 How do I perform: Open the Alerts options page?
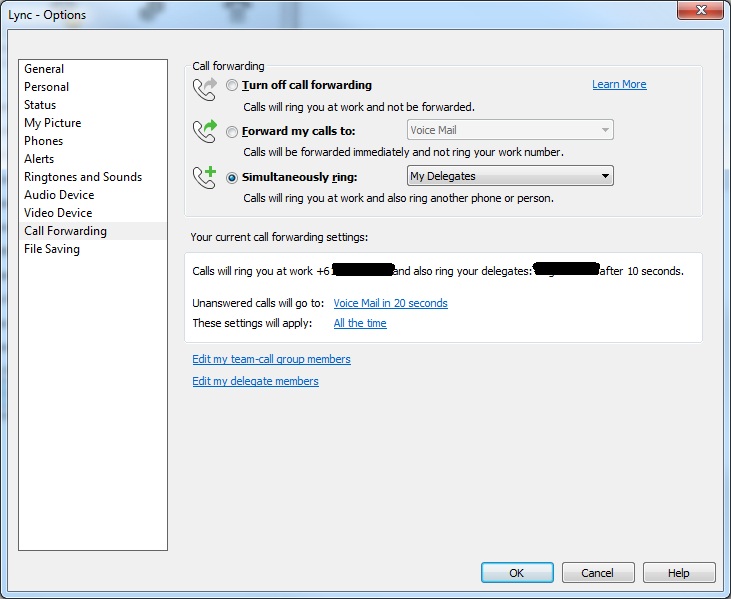[93, 158]
